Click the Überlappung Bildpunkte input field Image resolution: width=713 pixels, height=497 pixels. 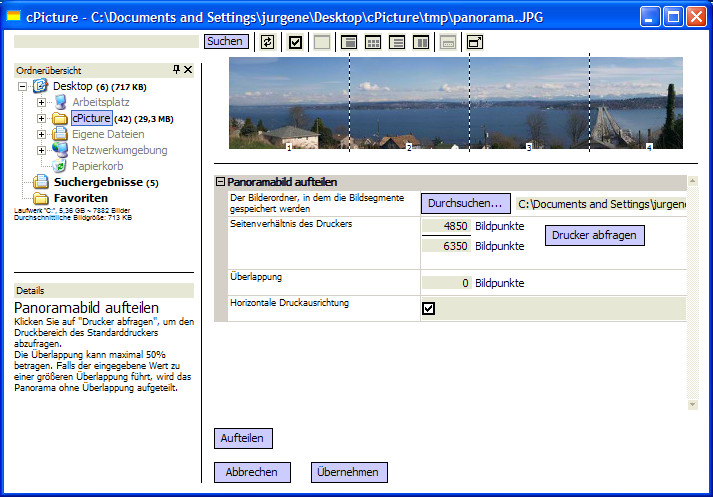446,283
